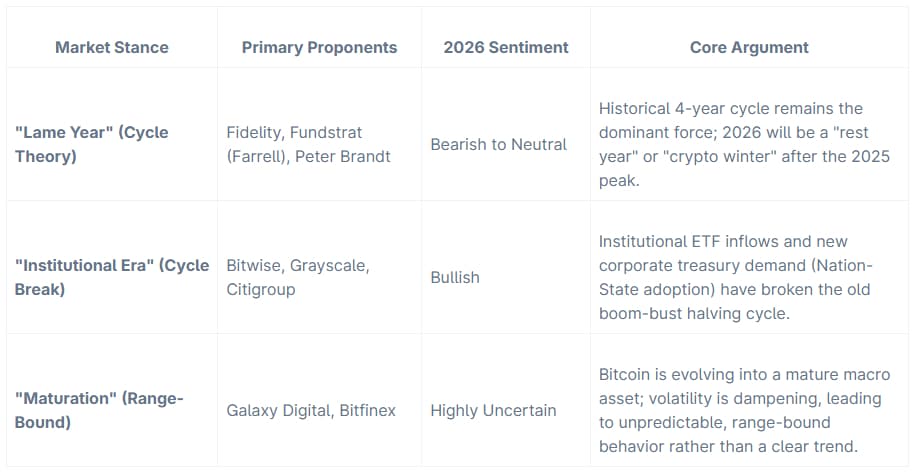The width and height of the screenshot is (915, 473).
Task: Select the "Institutional Era" (Cycle Break) cell
Action: (x=111, y=277)
